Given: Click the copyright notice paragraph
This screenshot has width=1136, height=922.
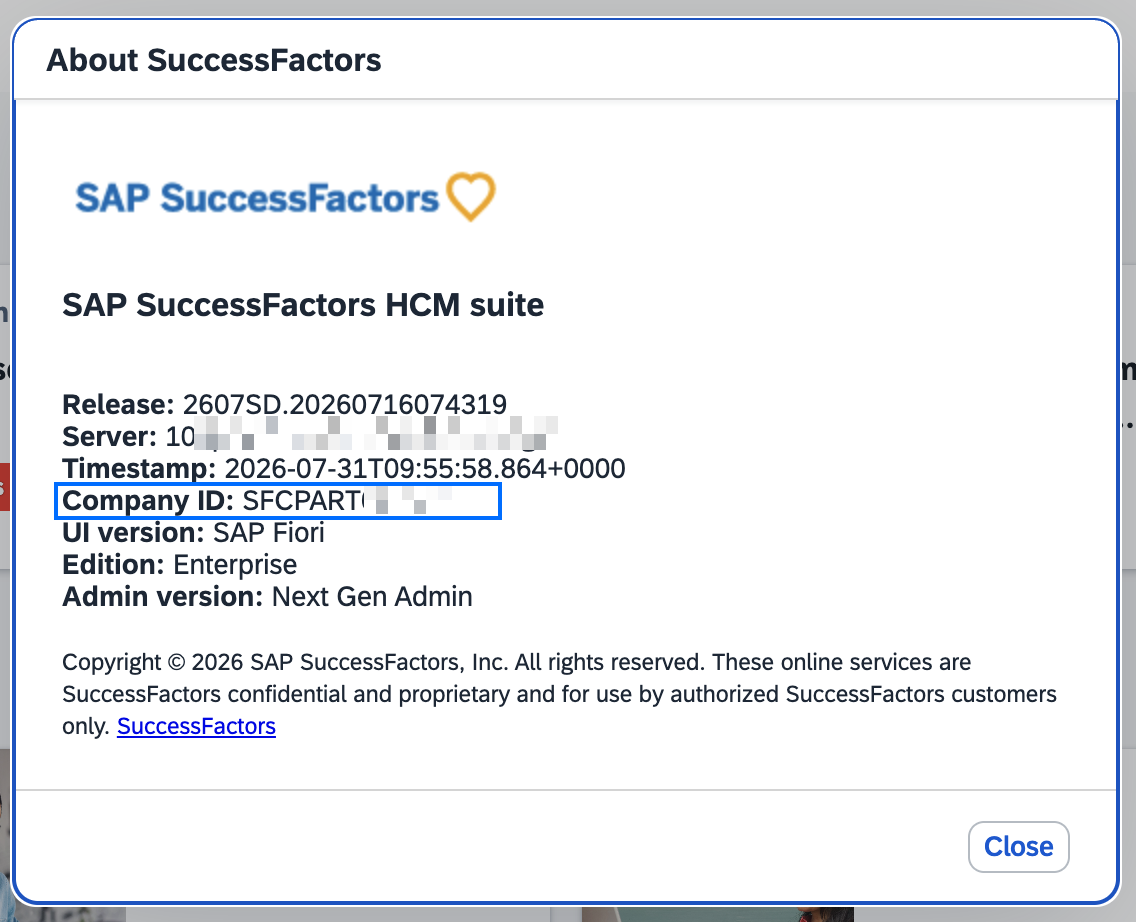Looking at the screenshot, I should click(x=559, y=694).
